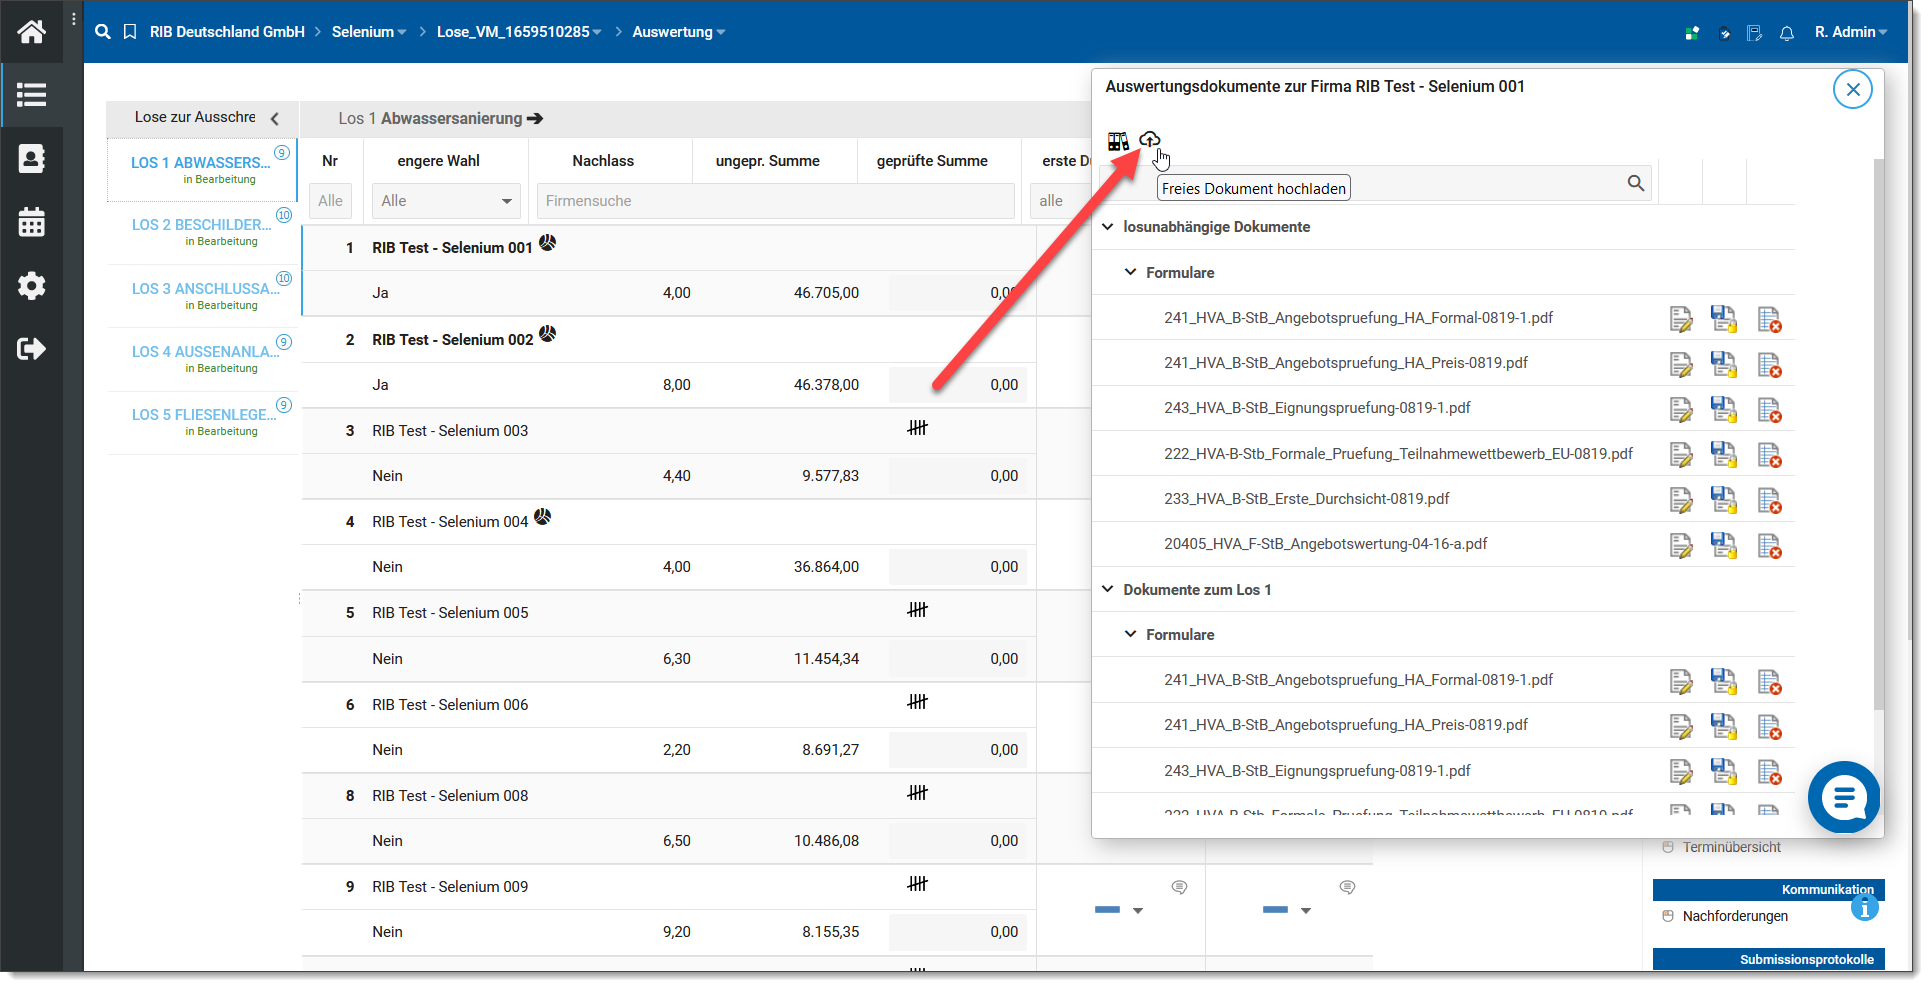1928x987 pixels.
Task: Click the Nachlass column header
Action: [x=603, y=161]
